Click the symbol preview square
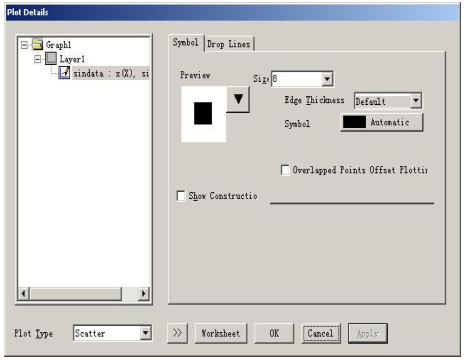464x361 pixels. [203, 114]
